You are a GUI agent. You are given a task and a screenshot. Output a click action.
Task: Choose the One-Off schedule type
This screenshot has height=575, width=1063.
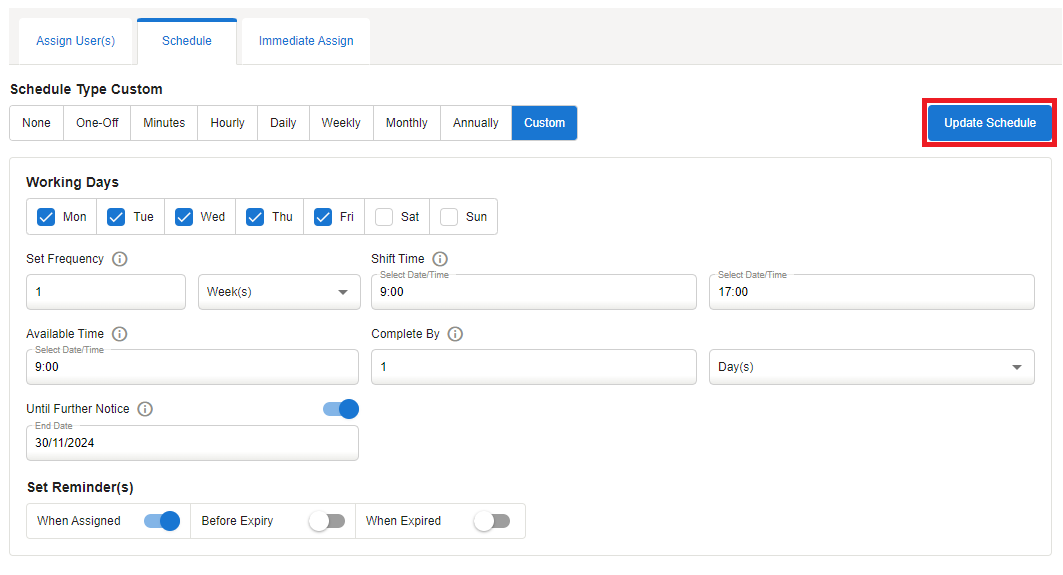pyautogui.click(x=97, y=123)
